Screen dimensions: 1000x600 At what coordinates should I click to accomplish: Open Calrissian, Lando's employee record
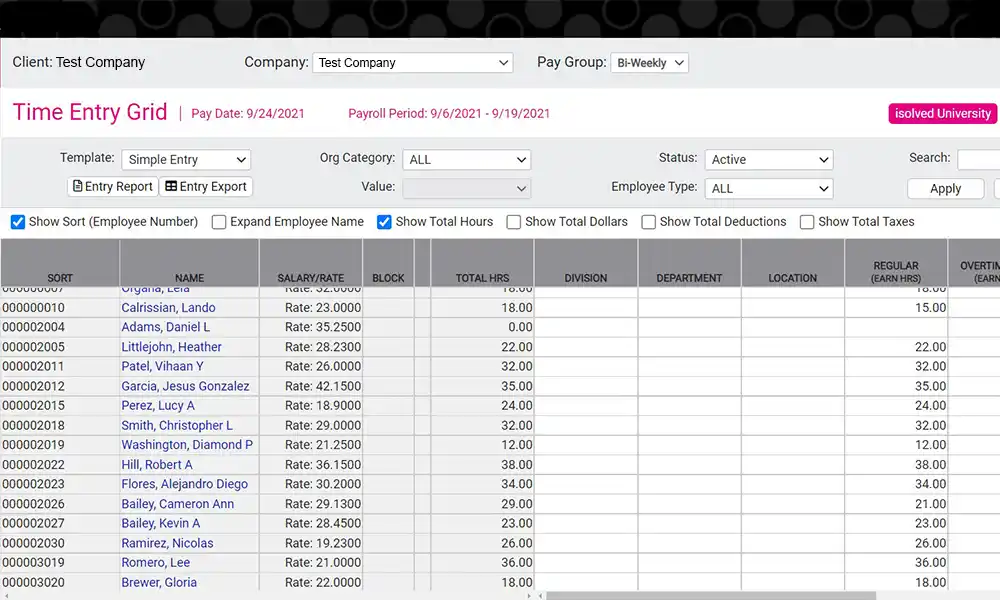click(x=169, y=308)
